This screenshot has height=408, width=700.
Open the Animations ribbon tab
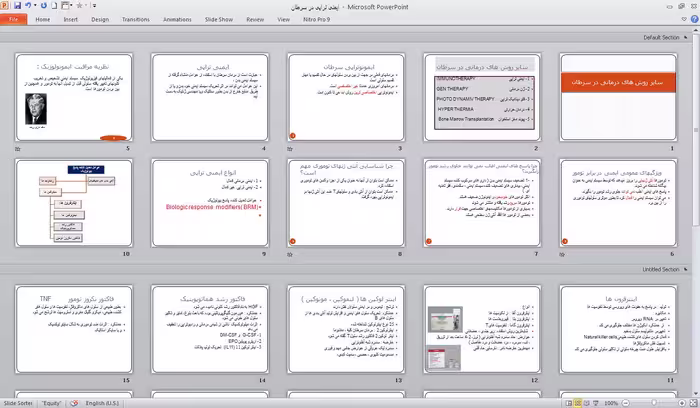[x=177, y=19]
